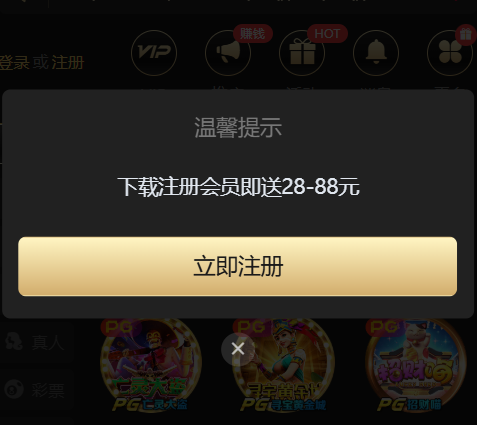Image resolution: width=477 pixels, height=425 pixels.
Task: Open the 登录 link
Action: point(14,63)
